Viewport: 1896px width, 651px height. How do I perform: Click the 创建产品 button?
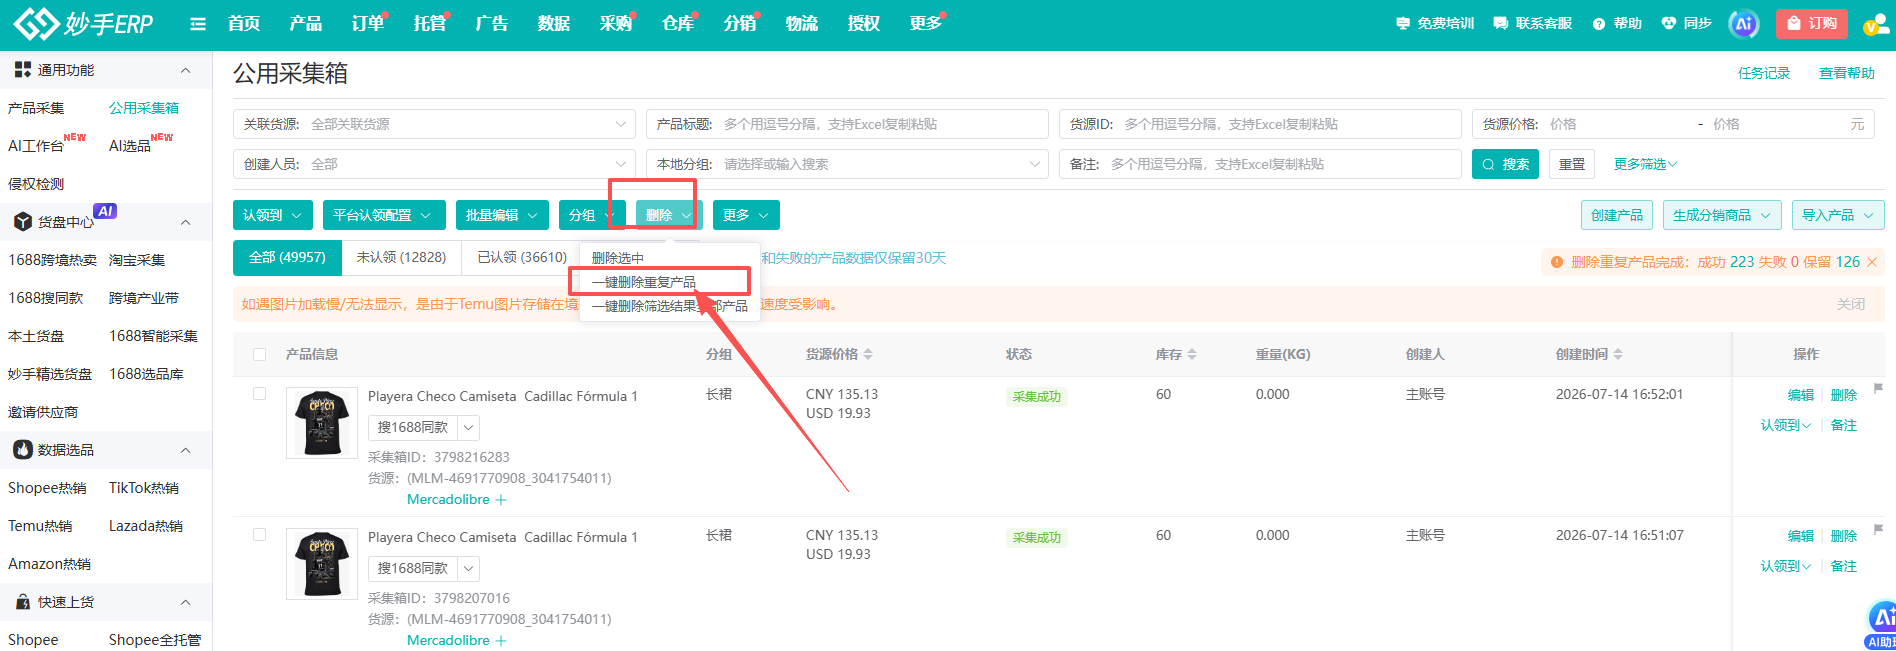[1617, 215]
